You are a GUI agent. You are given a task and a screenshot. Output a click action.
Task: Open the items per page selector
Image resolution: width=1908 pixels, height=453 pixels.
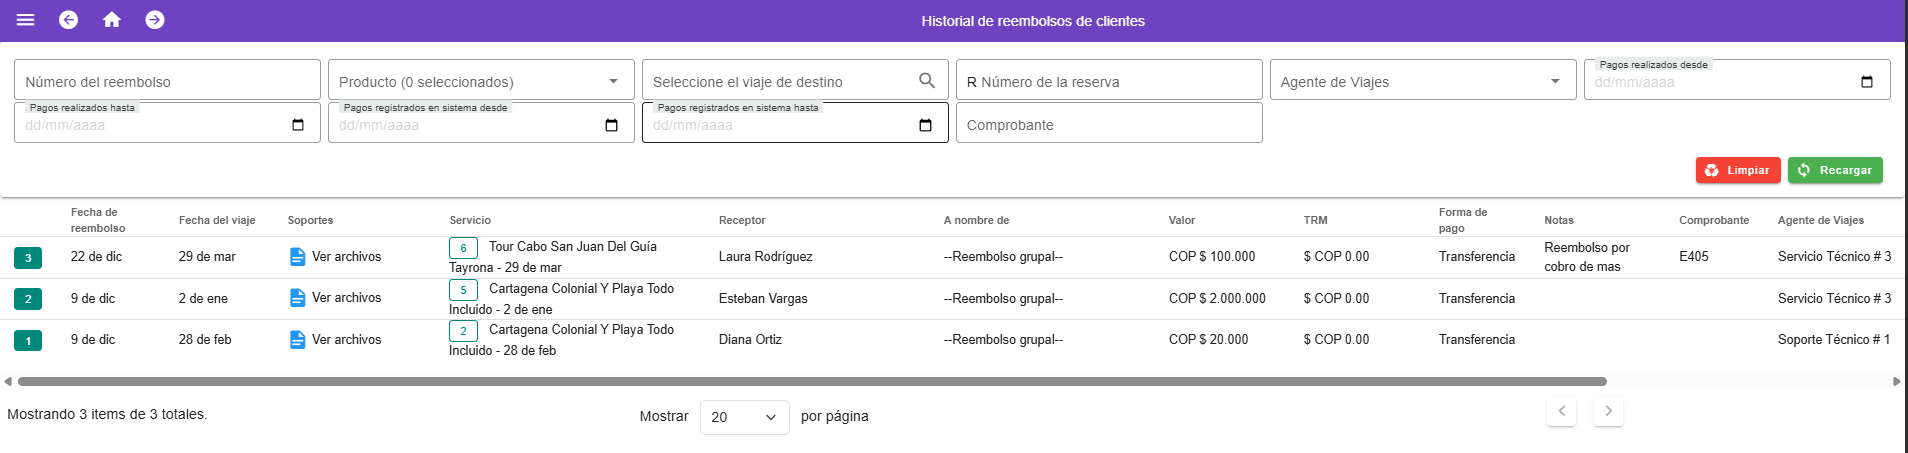point(744,417)
